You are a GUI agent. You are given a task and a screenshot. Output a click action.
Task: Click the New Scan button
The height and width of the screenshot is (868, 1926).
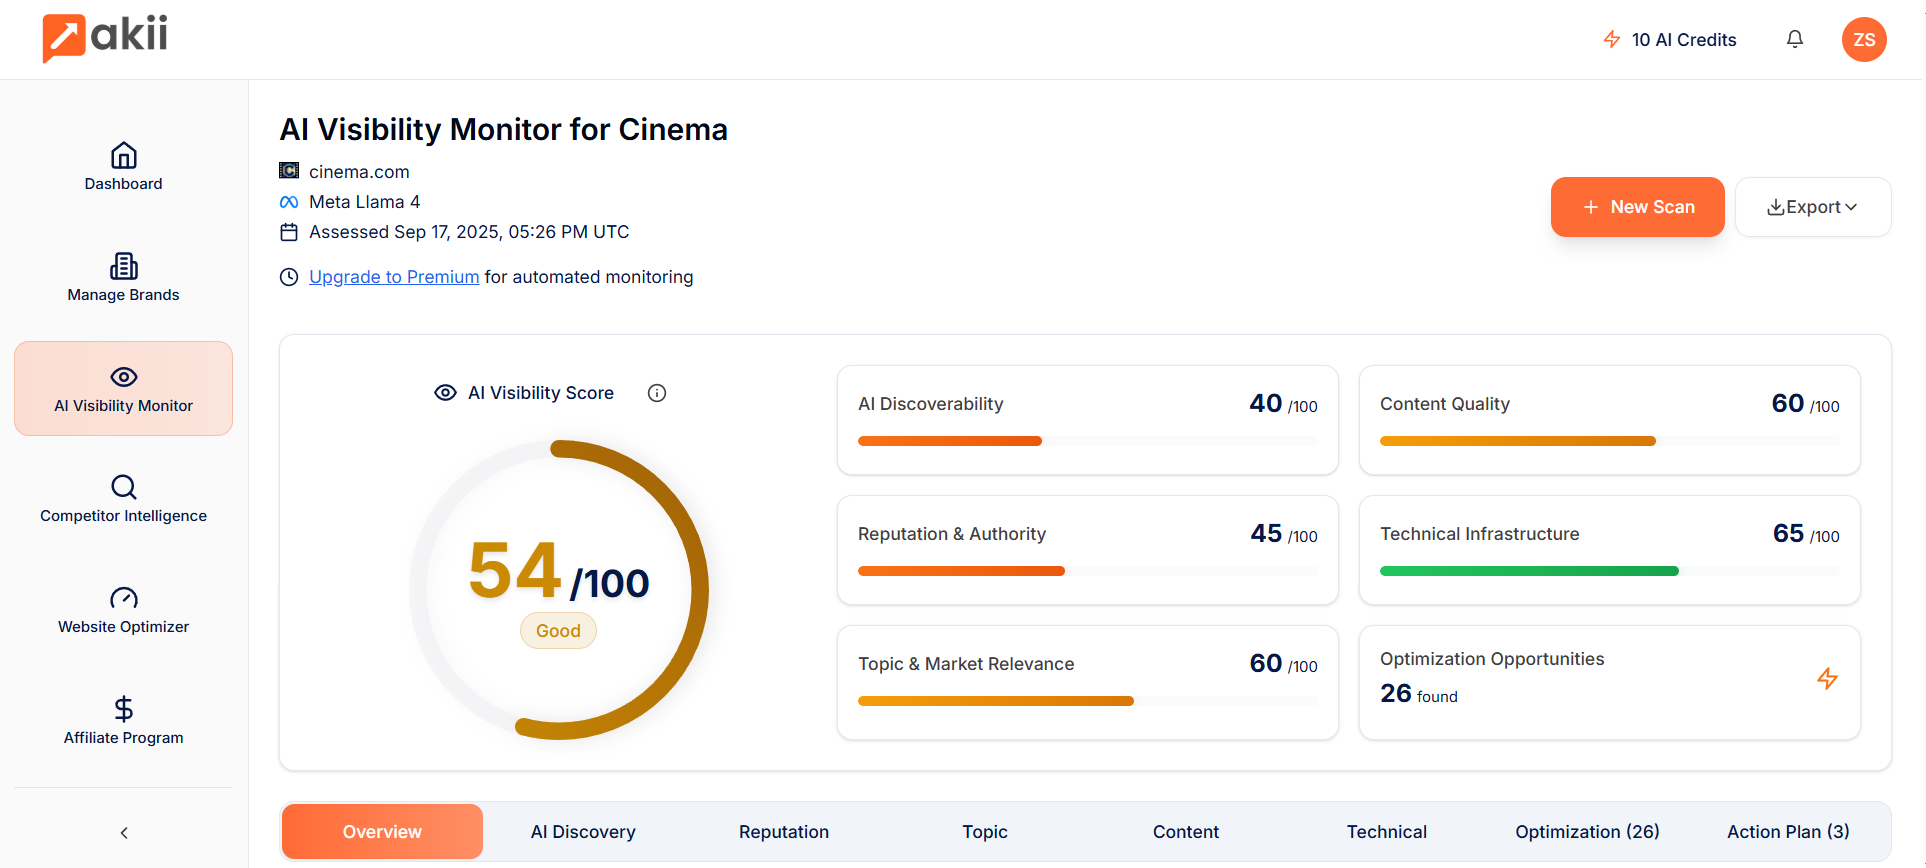1637,207
